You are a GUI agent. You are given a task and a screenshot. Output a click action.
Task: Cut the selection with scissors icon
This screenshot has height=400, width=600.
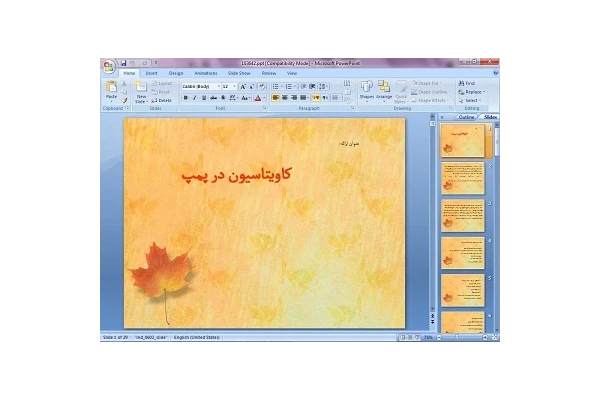(124, 83)
